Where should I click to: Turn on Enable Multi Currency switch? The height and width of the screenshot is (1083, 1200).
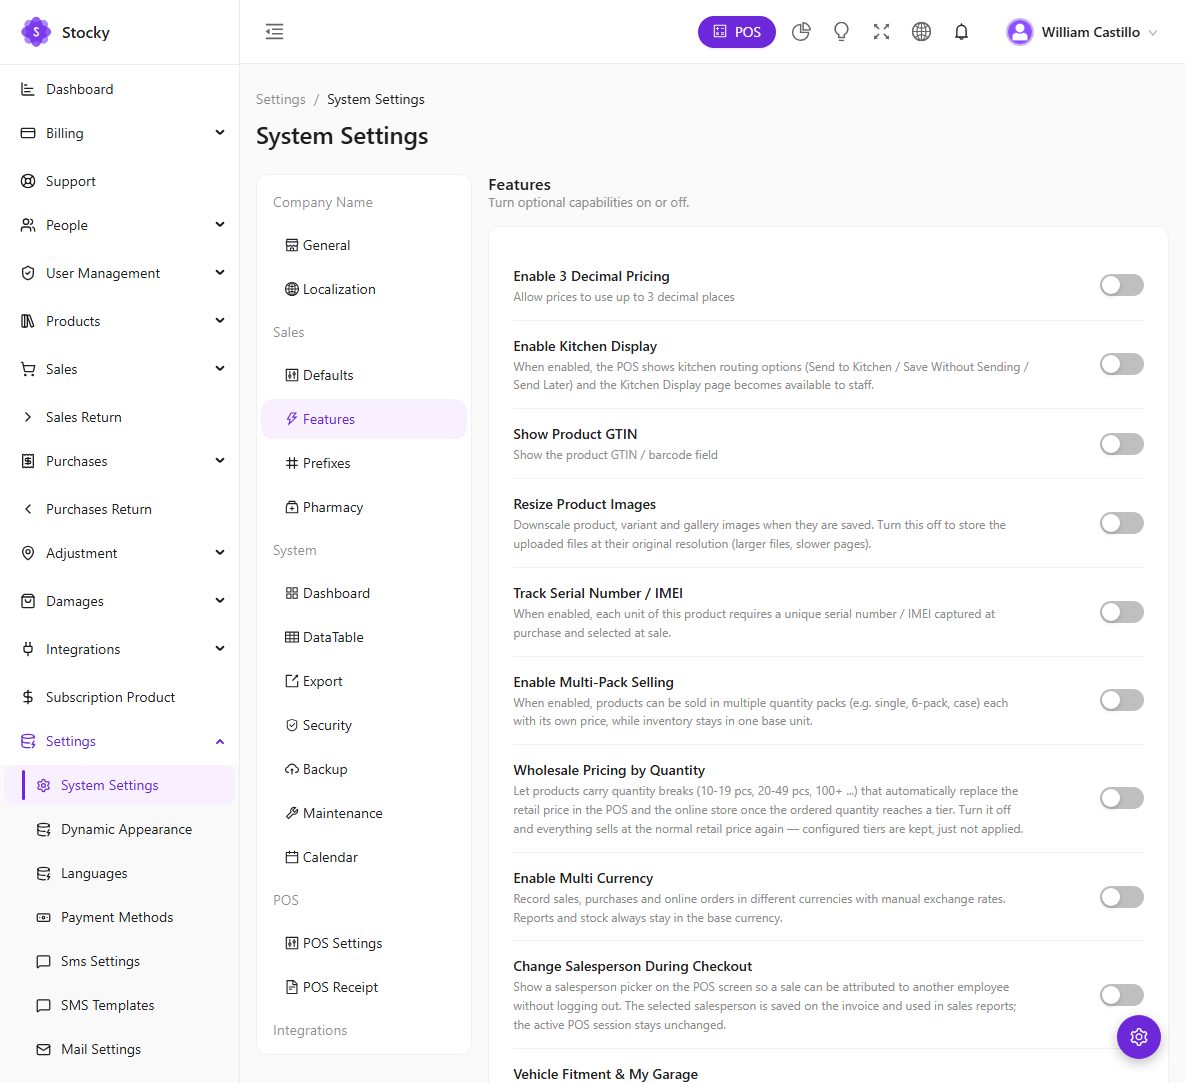[x=1121, y=897]
